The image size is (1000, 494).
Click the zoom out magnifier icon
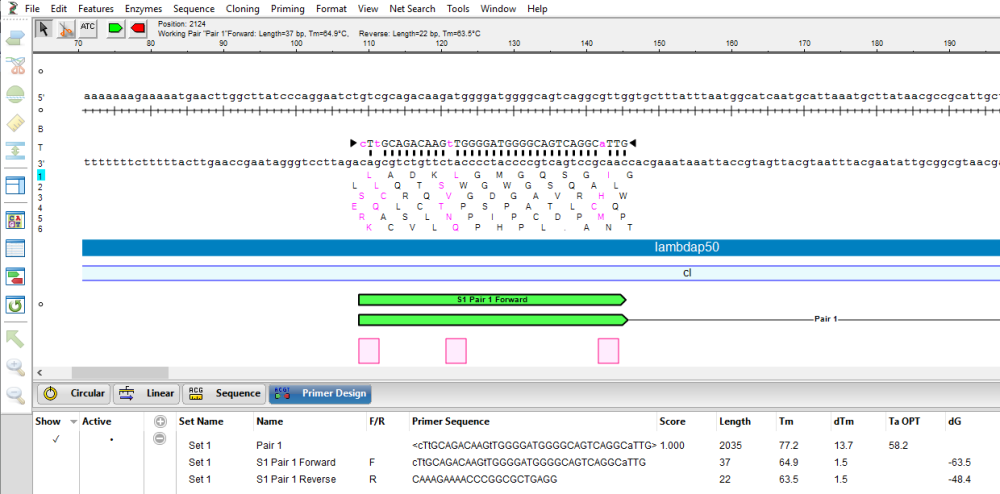pos(15,395)
